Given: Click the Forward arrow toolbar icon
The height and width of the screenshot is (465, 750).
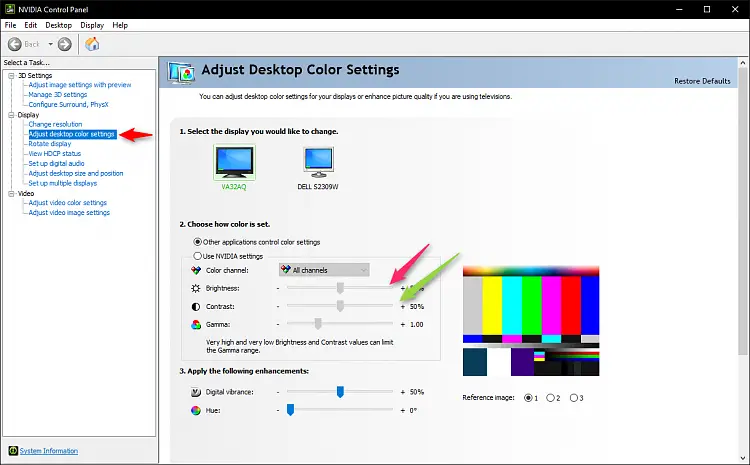Looking at the screenshot, I should pos(65,44).
